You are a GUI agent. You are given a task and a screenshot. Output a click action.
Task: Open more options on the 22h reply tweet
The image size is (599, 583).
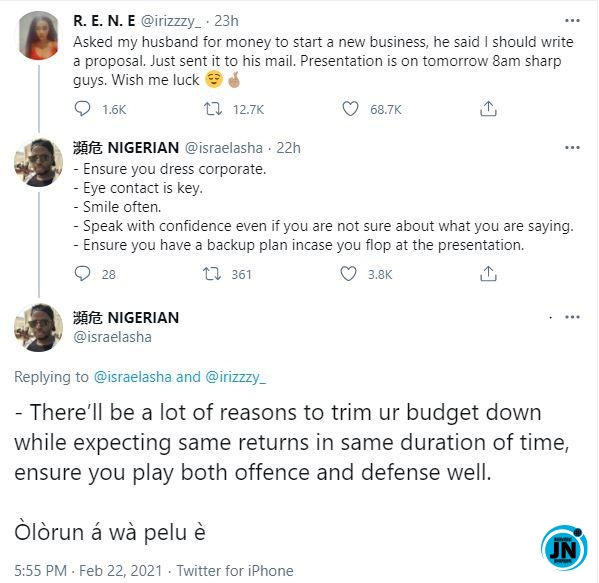[x=572, y=148]
